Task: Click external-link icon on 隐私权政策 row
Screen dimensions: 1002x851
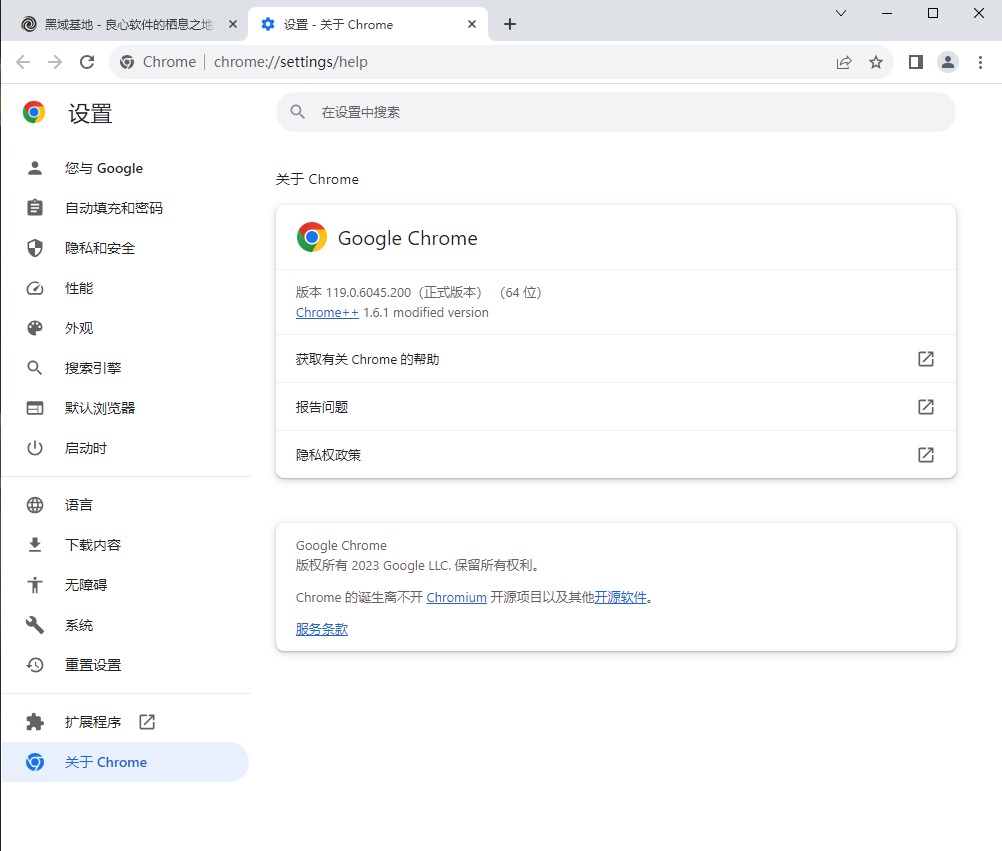Action: tap(926, 455)
